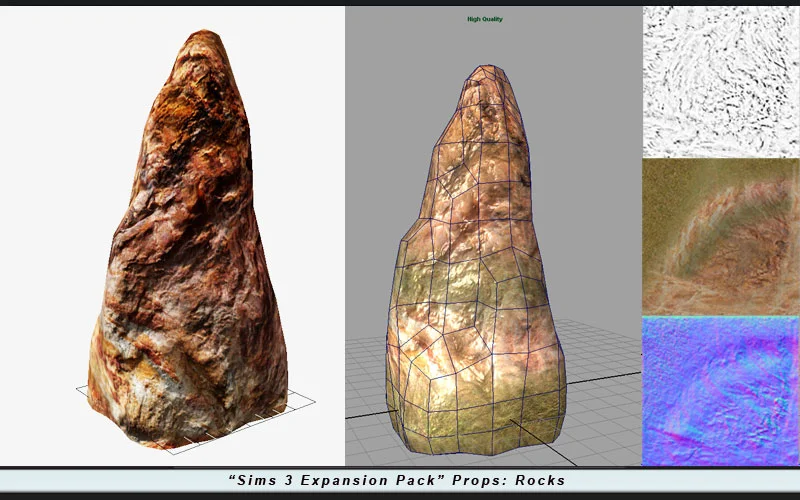Viewport: 800px width, 500px height.
Task: Click the wireframe rock model in the viewport
Action: pos(476,260)
